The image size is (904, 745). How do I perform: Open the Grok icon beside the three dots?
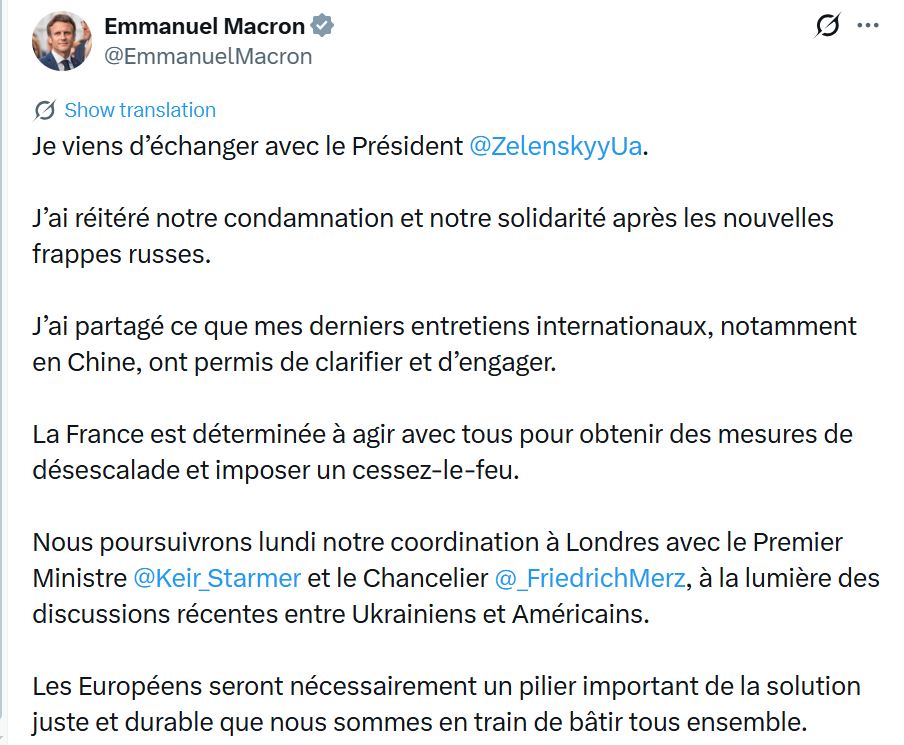[x=827, y=27]
